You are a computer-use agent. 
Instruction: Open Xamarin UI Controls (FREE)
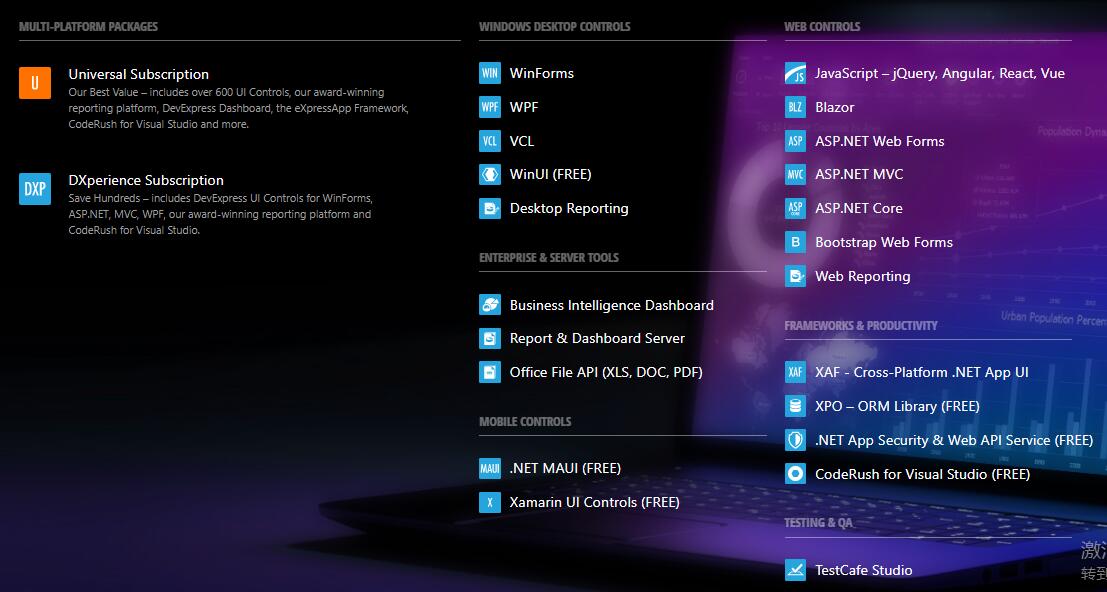point(594,502)
